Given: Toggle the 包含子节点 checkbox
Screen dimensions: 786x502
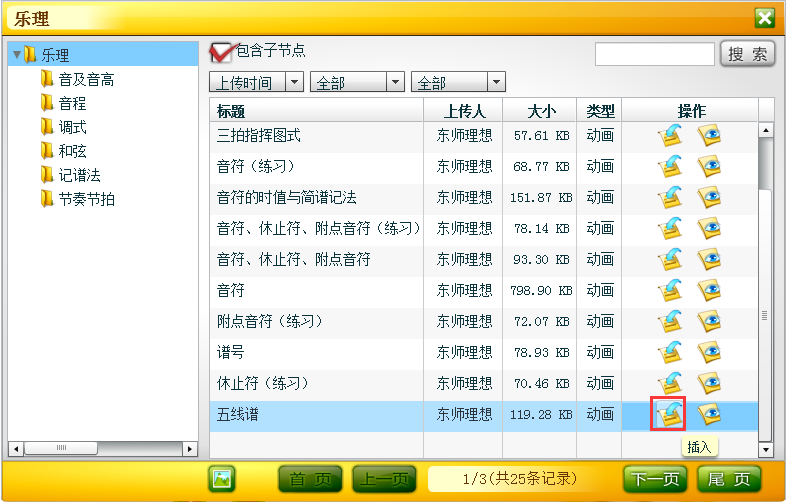Looking at the screenshot, I should [x=221, y=52].
